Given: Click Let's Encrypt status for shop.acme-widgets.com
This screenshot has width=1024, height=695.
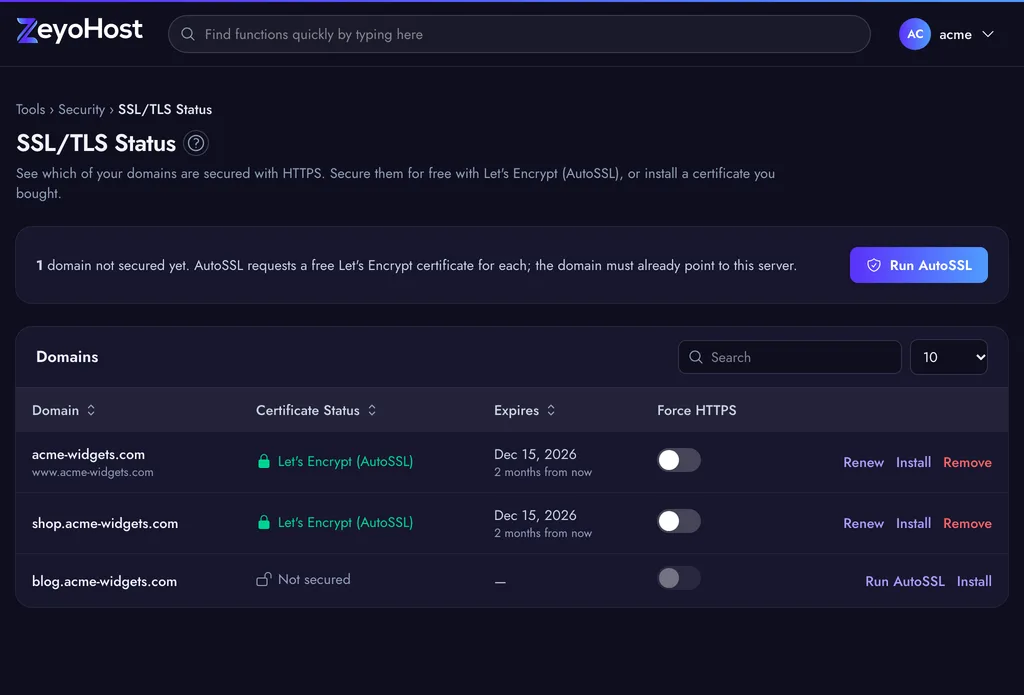Looking at the screenshot, I should coord(345,523).
